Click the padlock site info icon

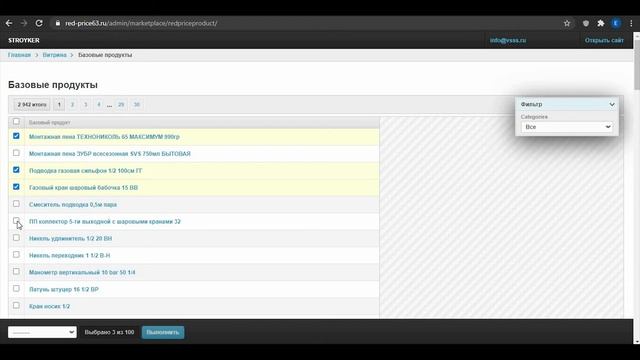58,23
